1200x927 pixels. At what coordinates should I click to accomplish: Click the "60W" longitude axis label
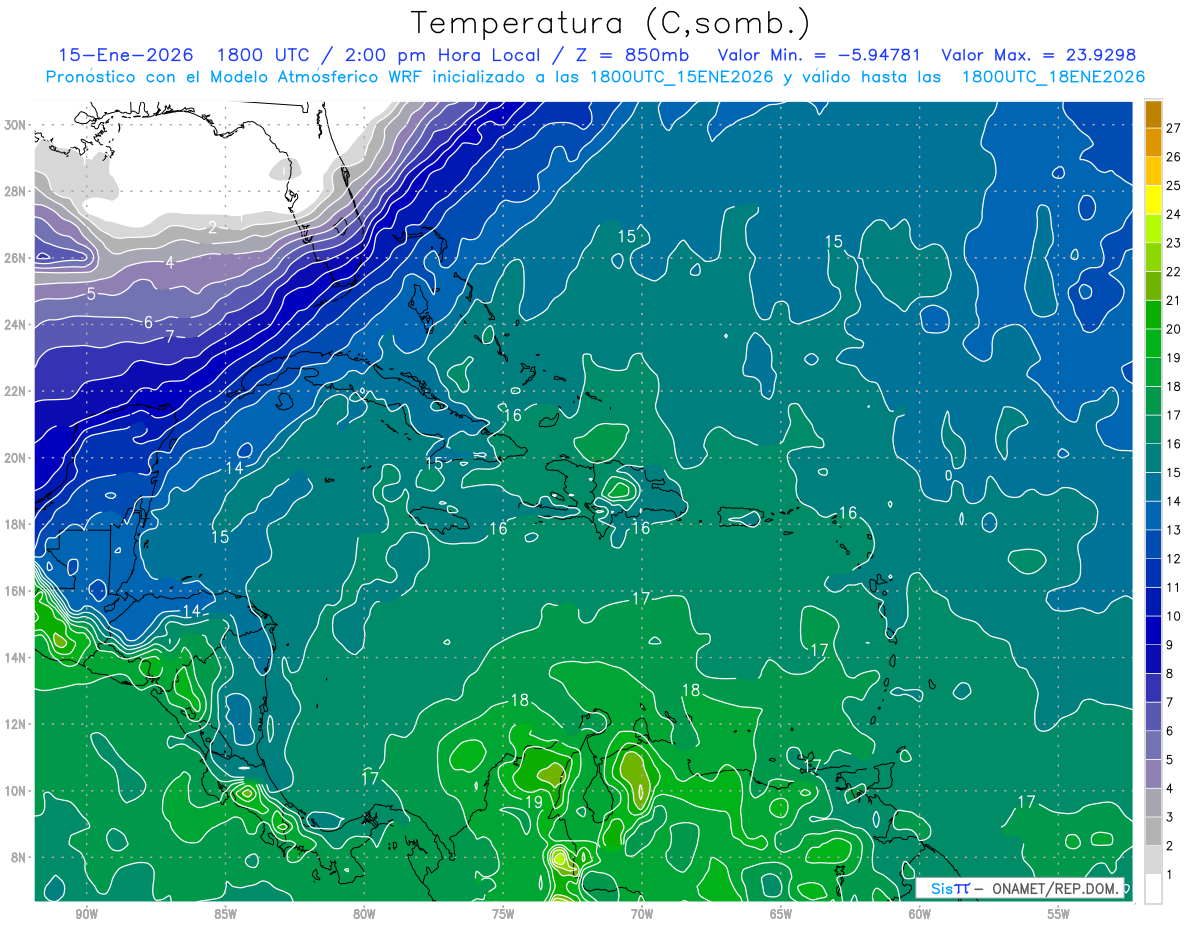[x=920, y=914]
